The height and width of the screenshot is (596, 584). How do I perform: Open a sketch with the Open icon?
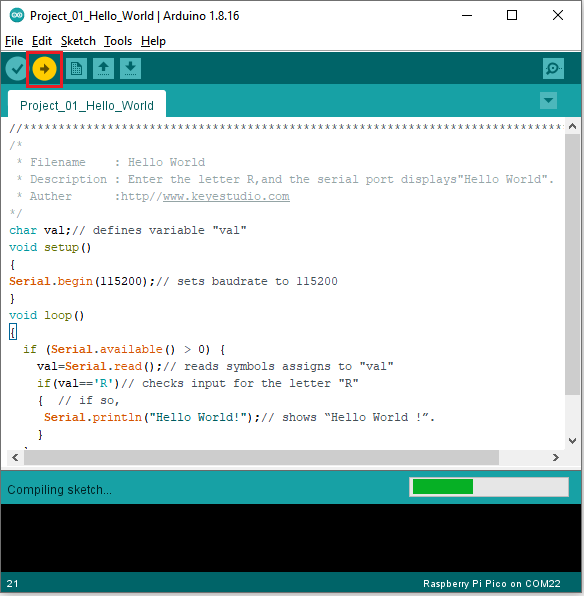coord(103,69)
